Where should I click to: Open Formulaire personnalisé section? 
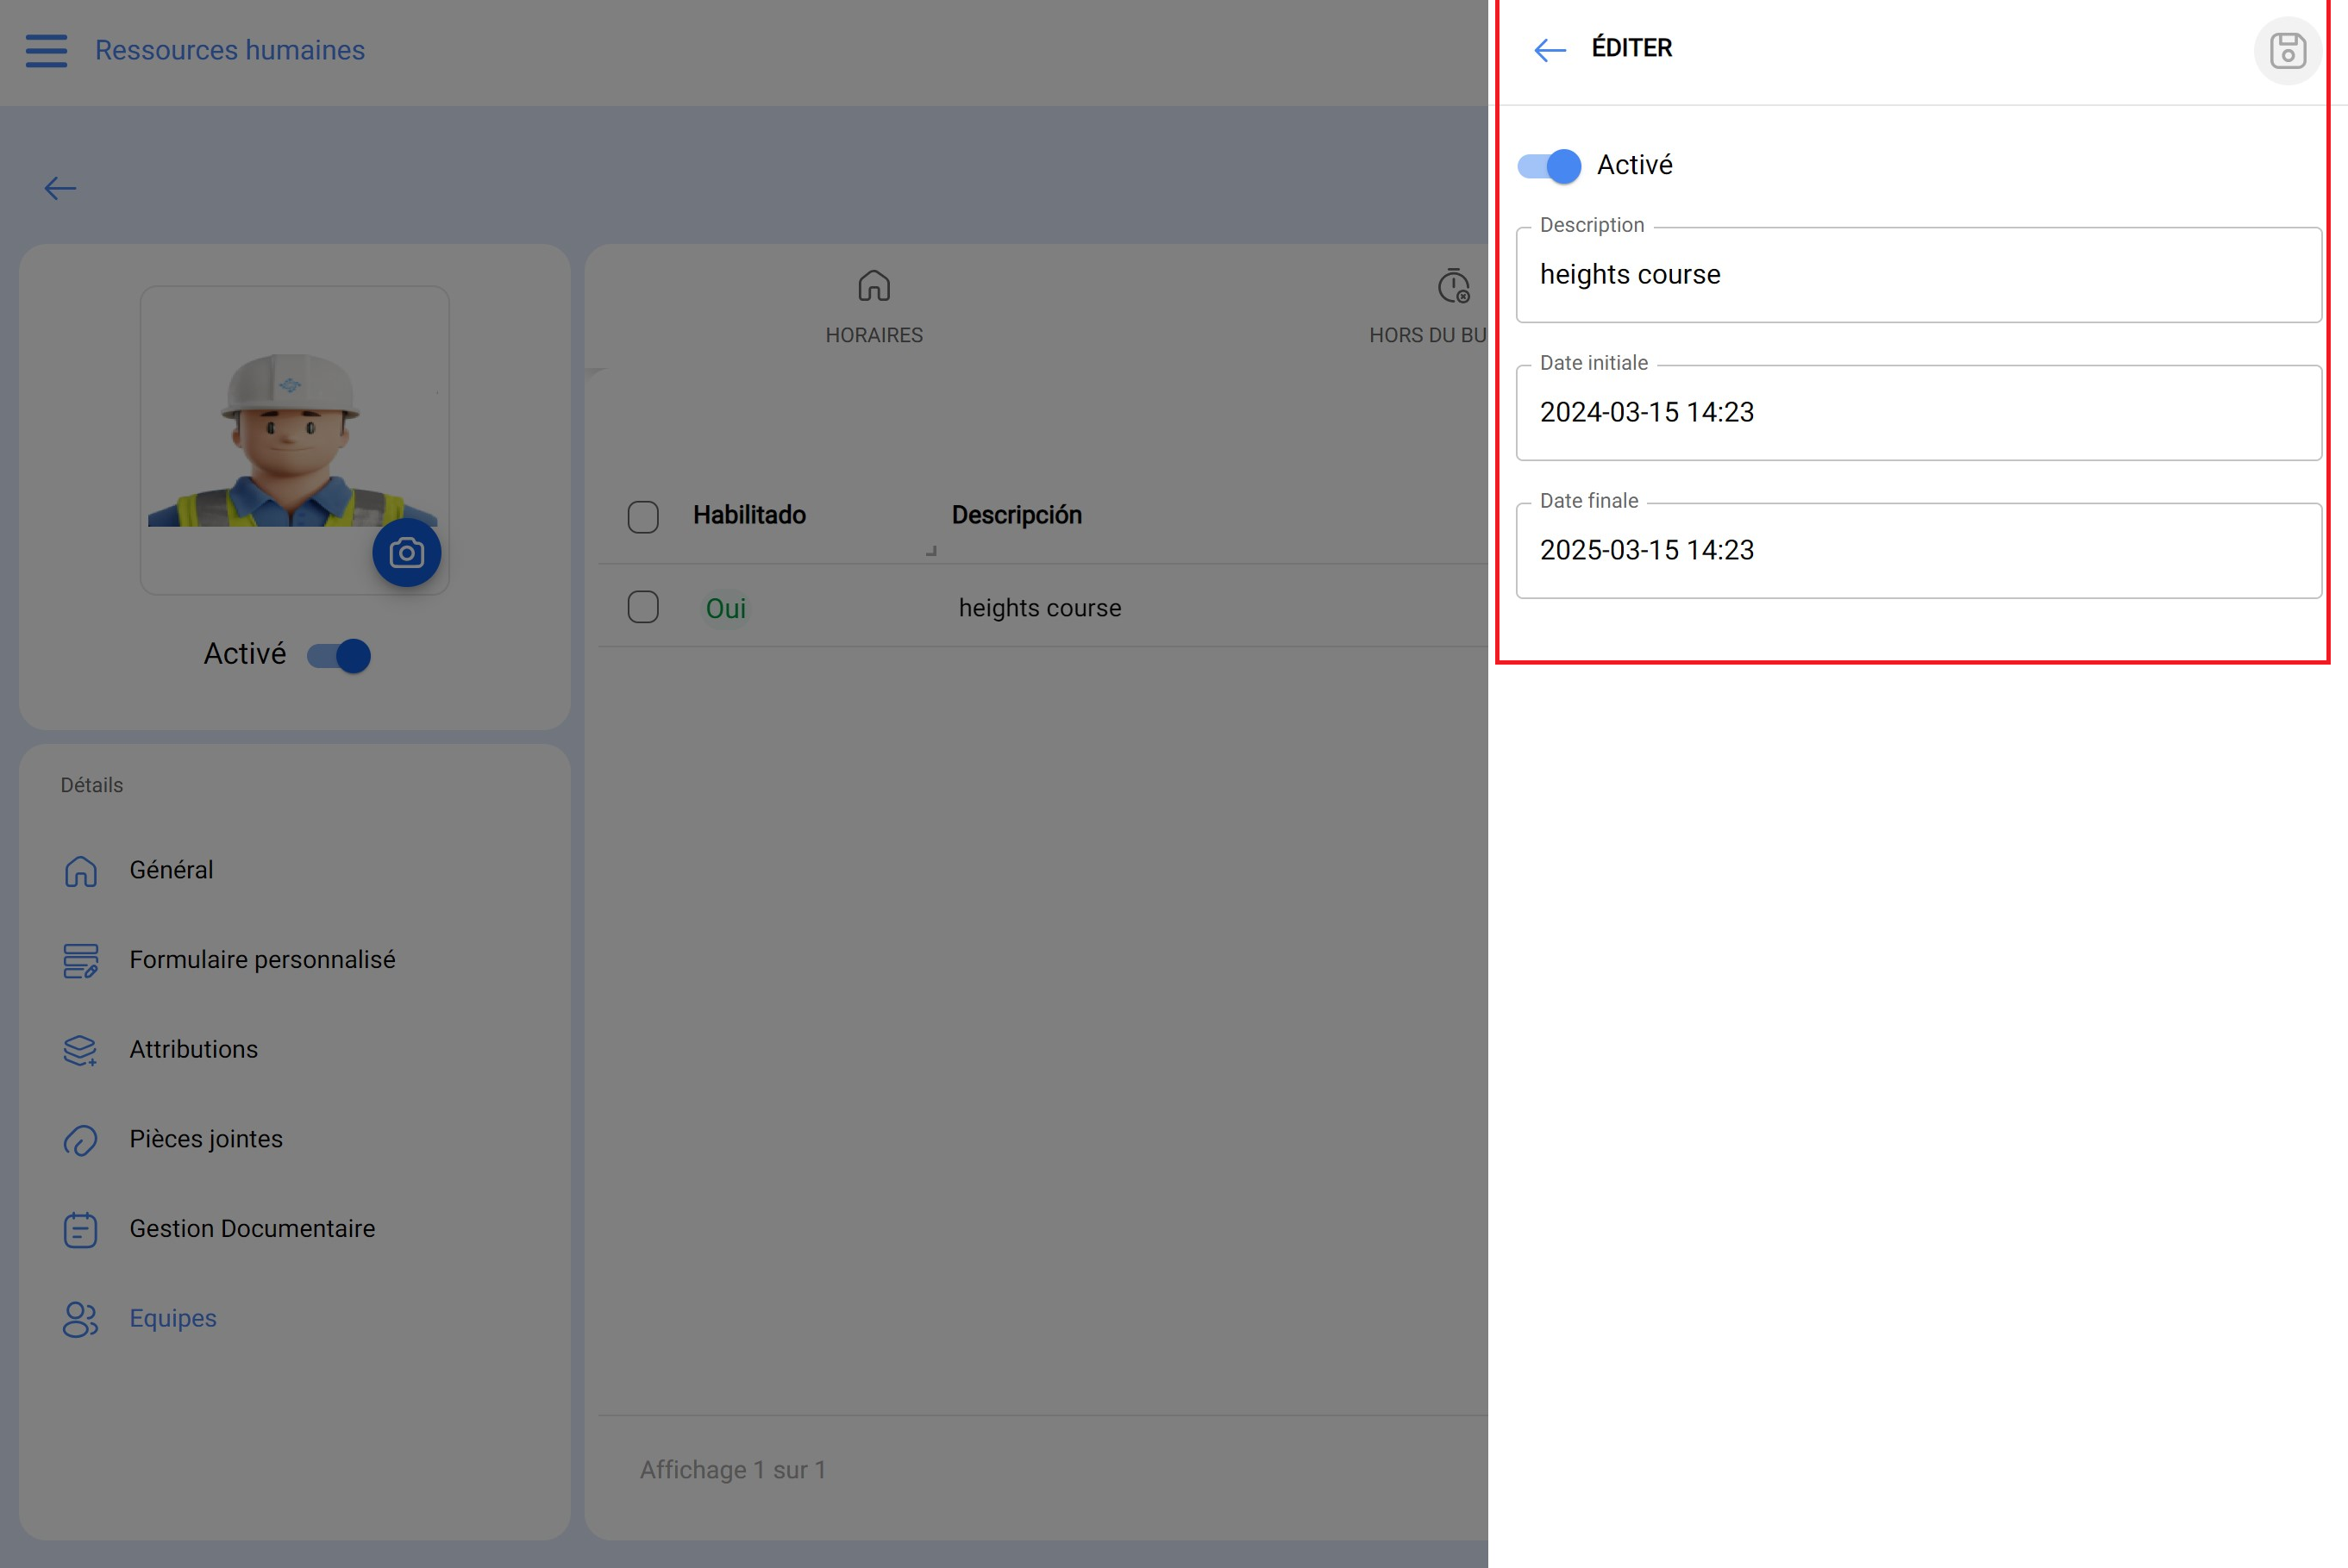point(262,960)
